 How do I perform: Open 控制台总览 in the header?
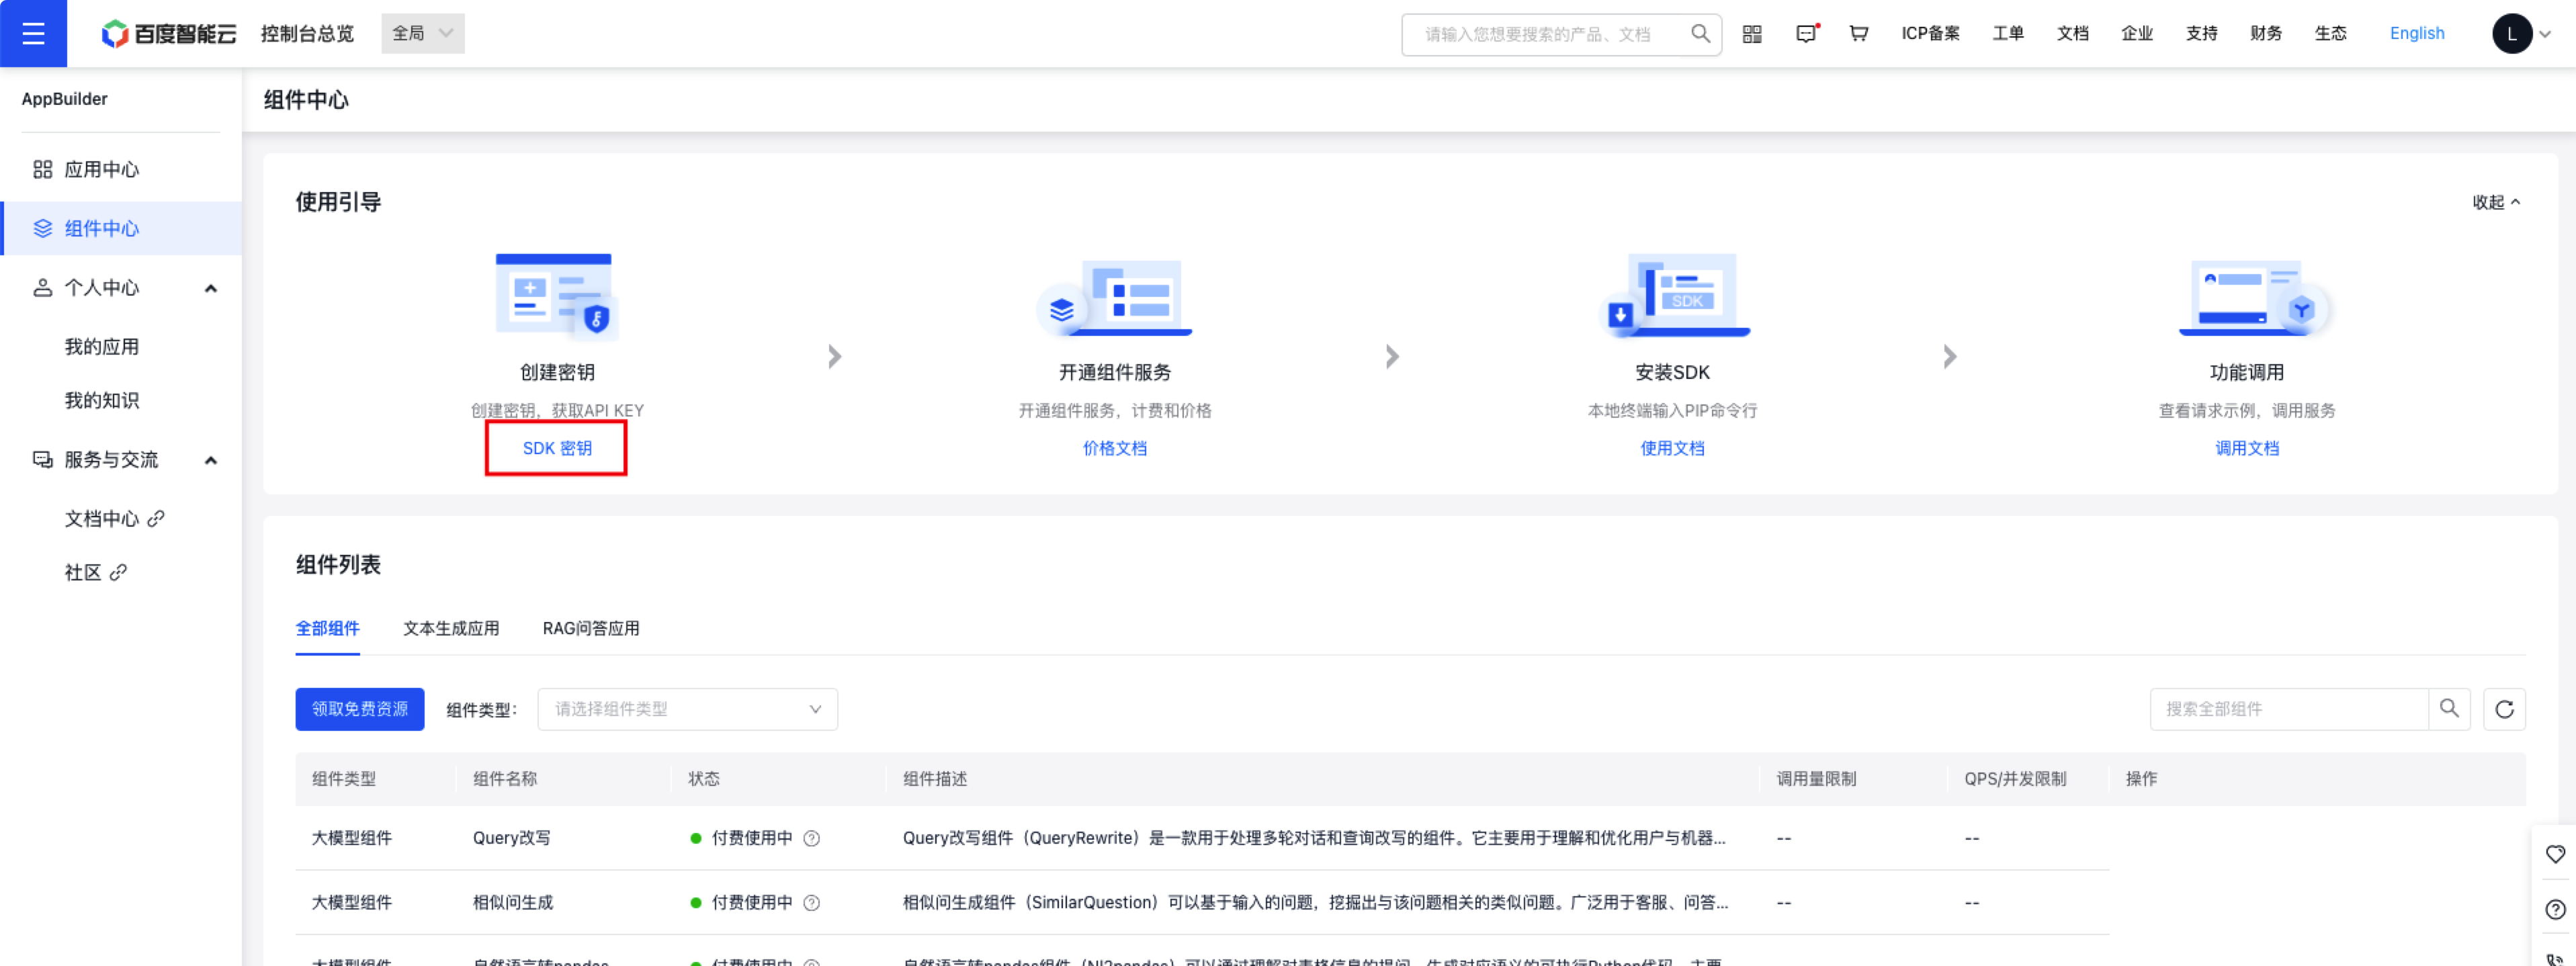click(307, 33)
